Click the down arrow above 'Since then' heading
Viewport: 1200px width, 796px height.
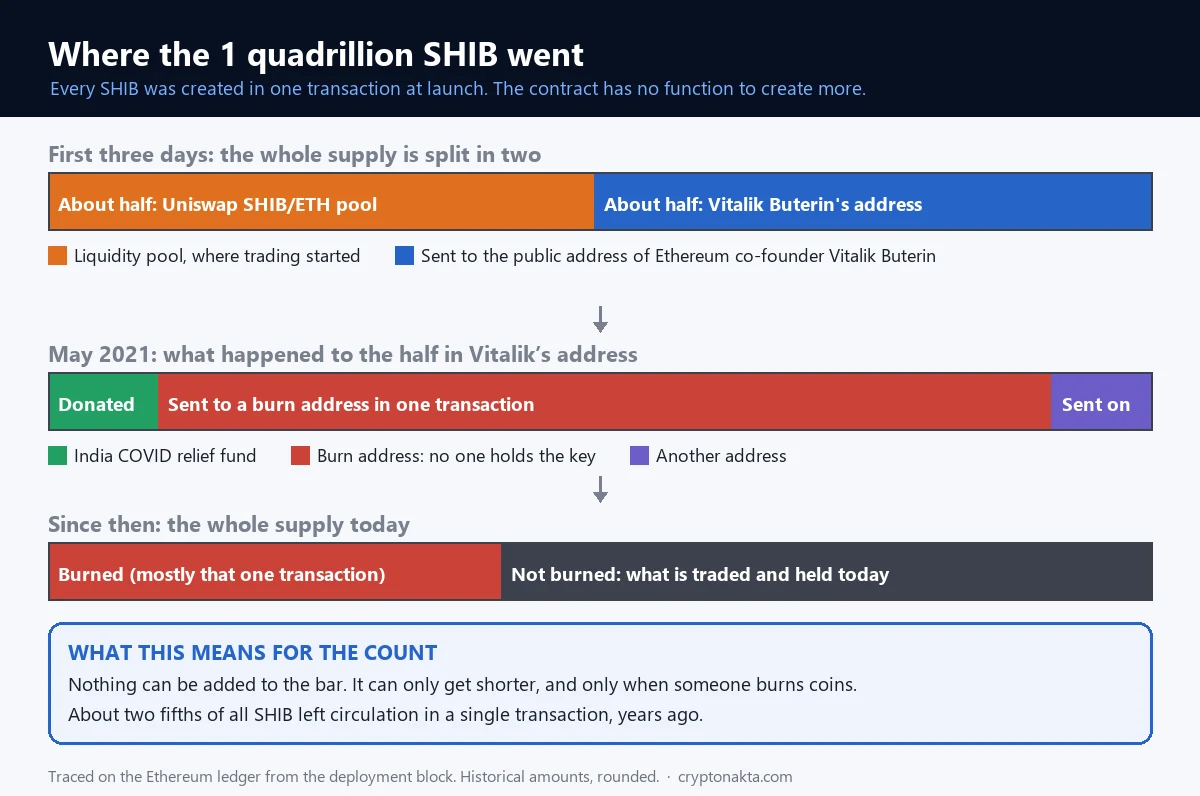600,489
